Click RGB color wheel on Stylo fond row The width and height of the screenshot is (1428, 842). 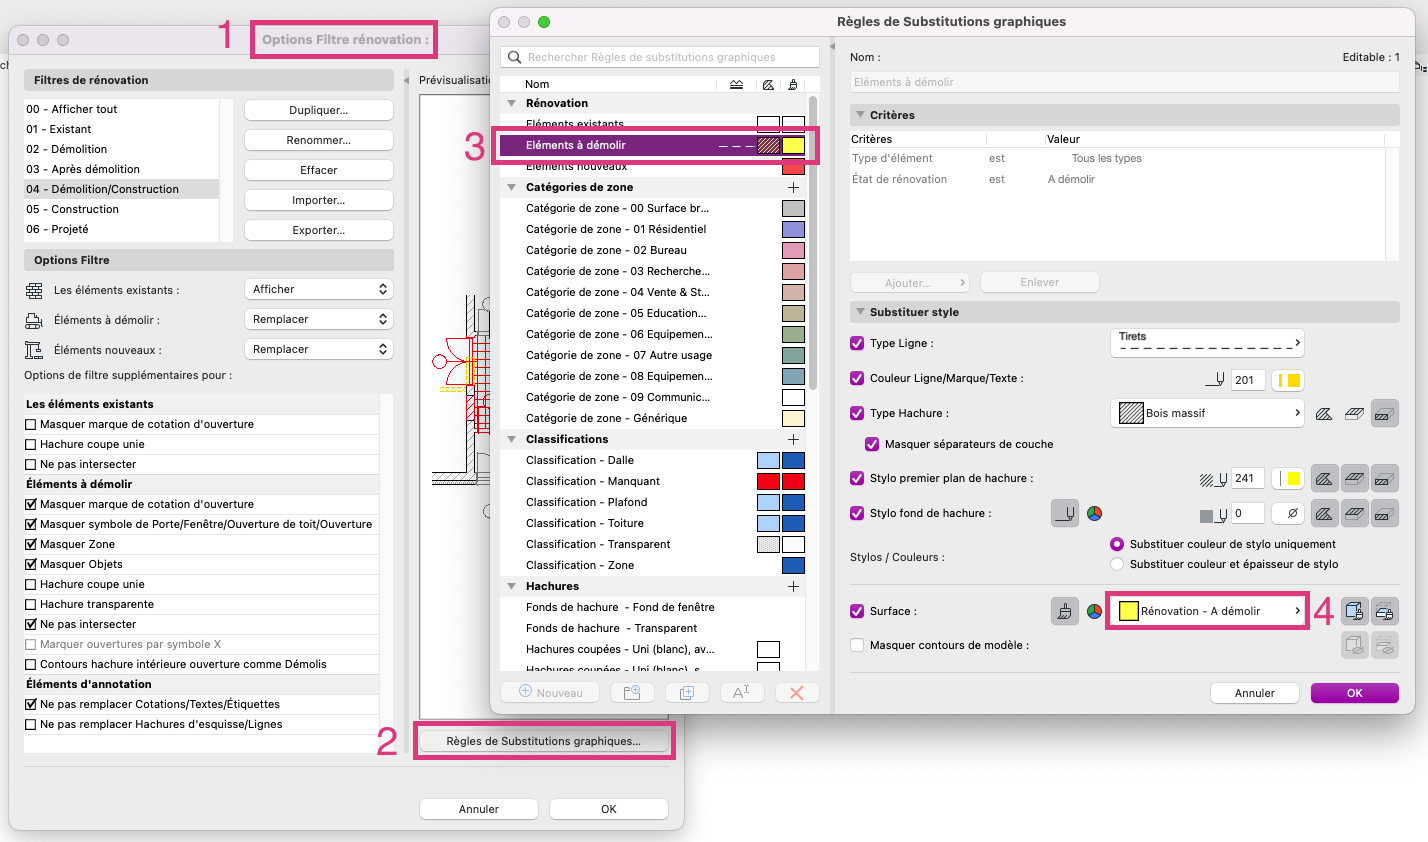click(x=1095, y=513)
